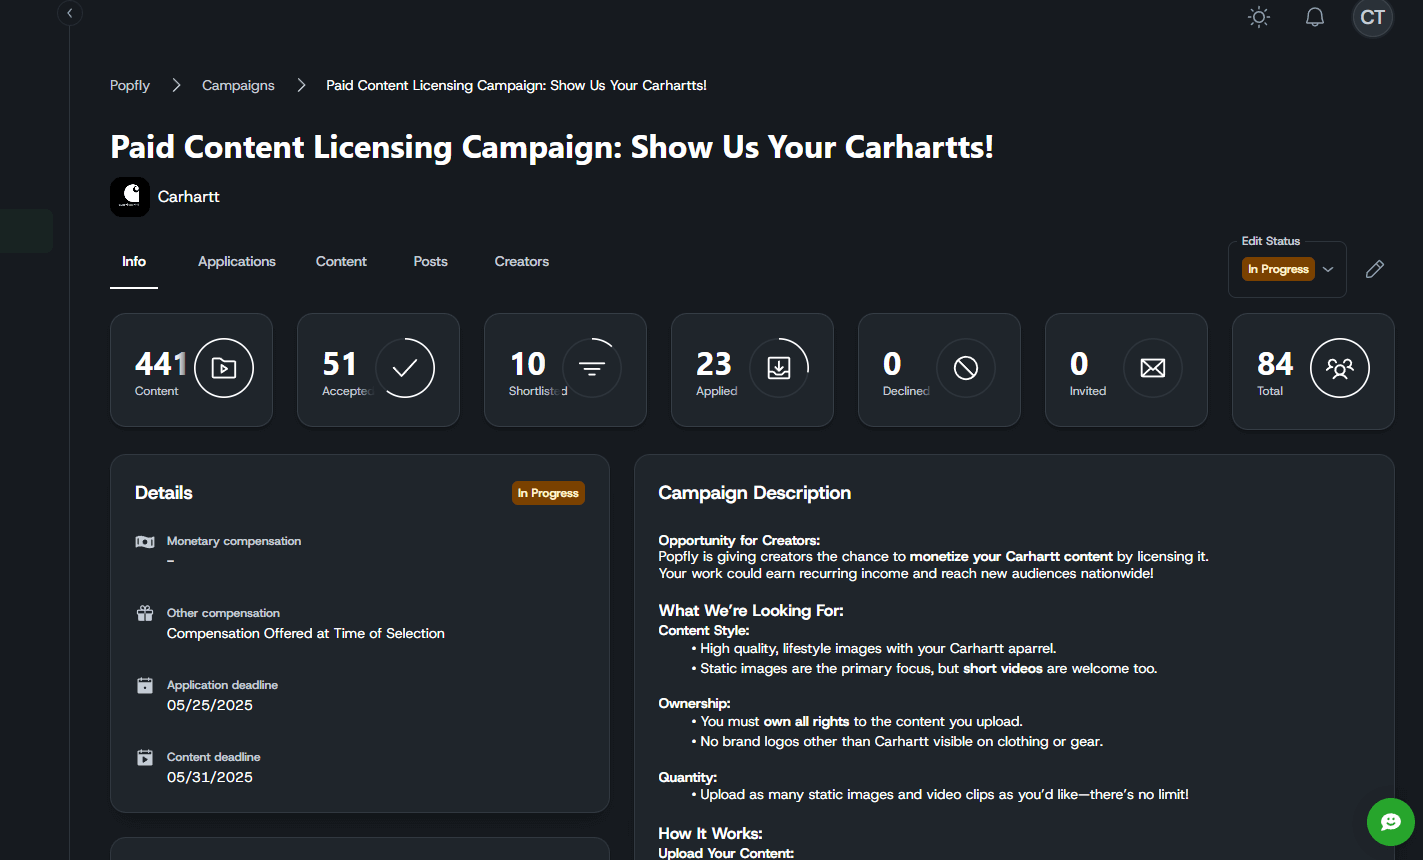This screenshot has height=860, width=1423.
Task: Open the CT user avatar menu
Action: coord(1373,17)
